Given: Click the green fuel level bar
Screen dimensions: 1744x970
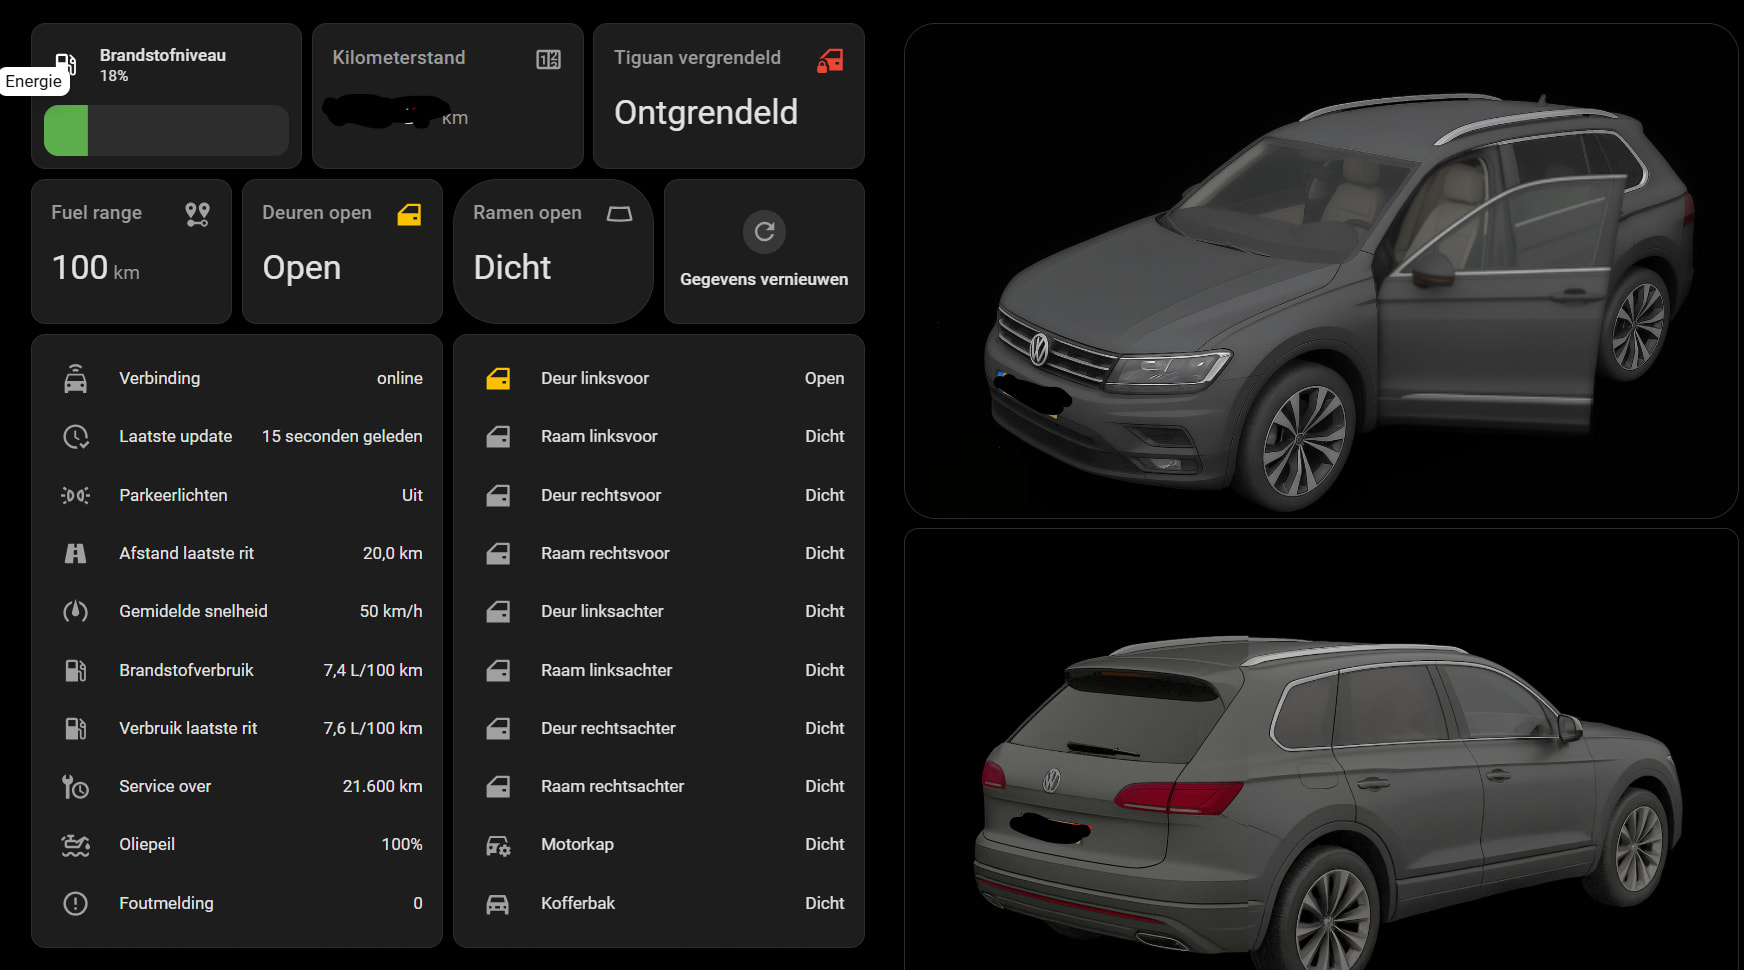Looking at the screenshot, I should [66, 130].
